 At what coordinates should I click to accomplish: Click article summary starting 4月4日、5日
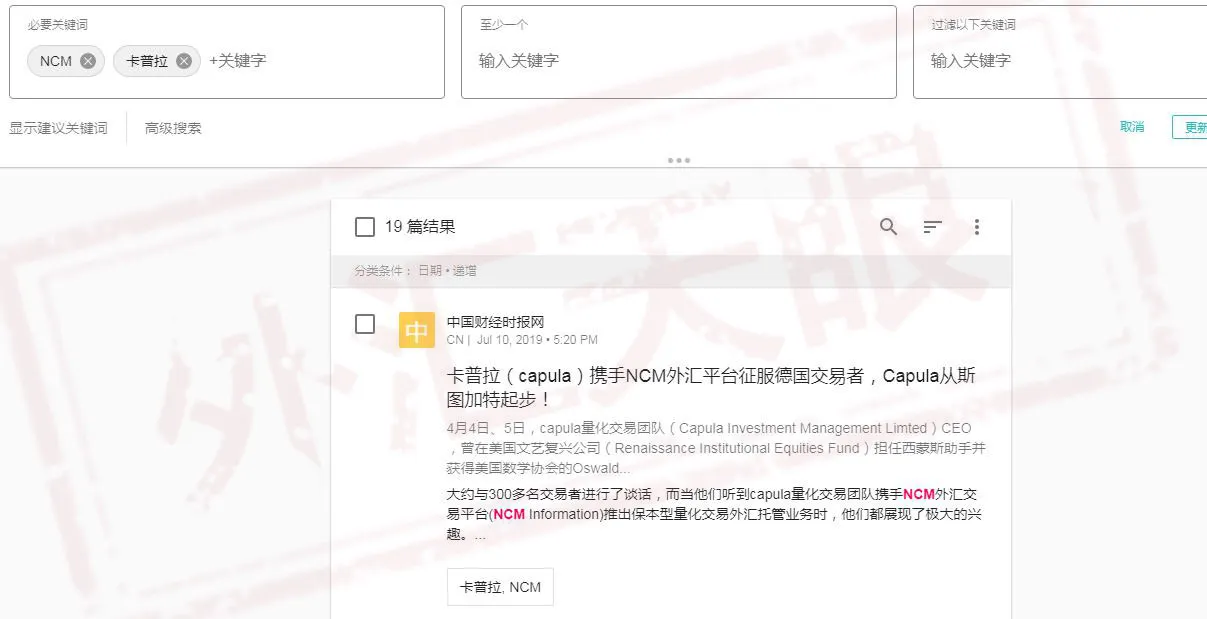(x=716, y=448)
